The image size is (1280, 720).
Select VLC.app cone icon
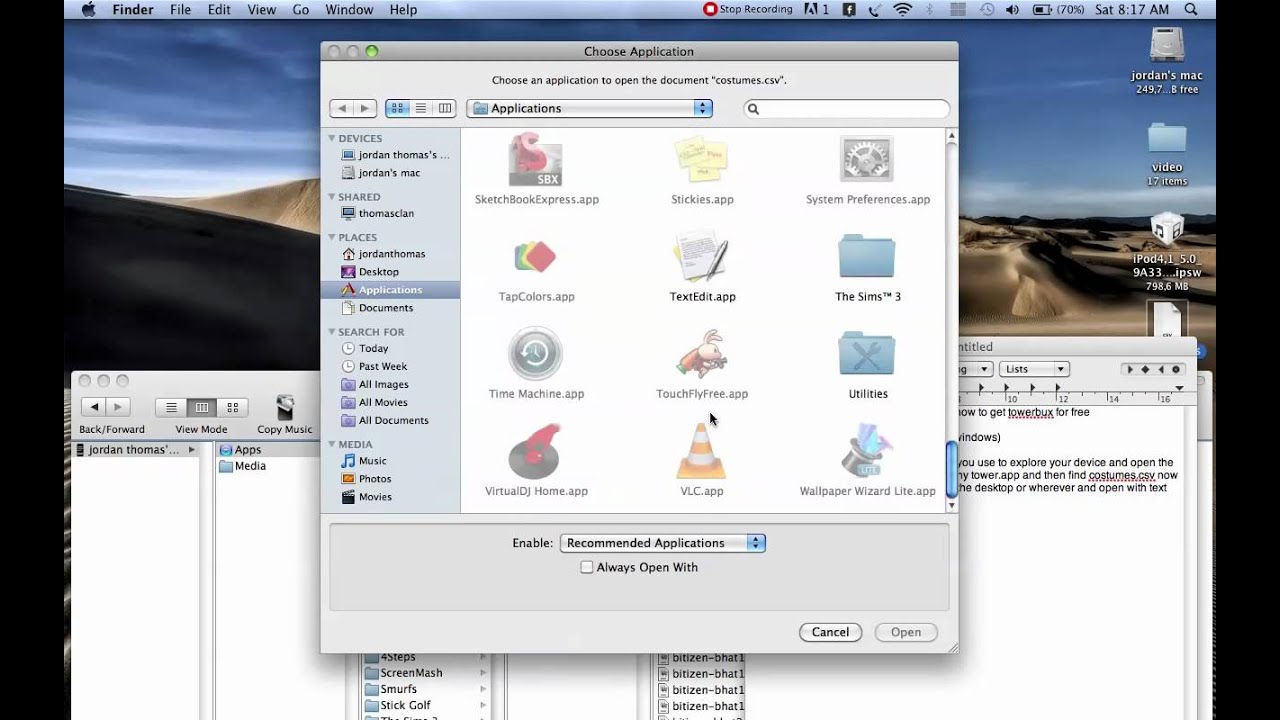click(x=702, y=451)
